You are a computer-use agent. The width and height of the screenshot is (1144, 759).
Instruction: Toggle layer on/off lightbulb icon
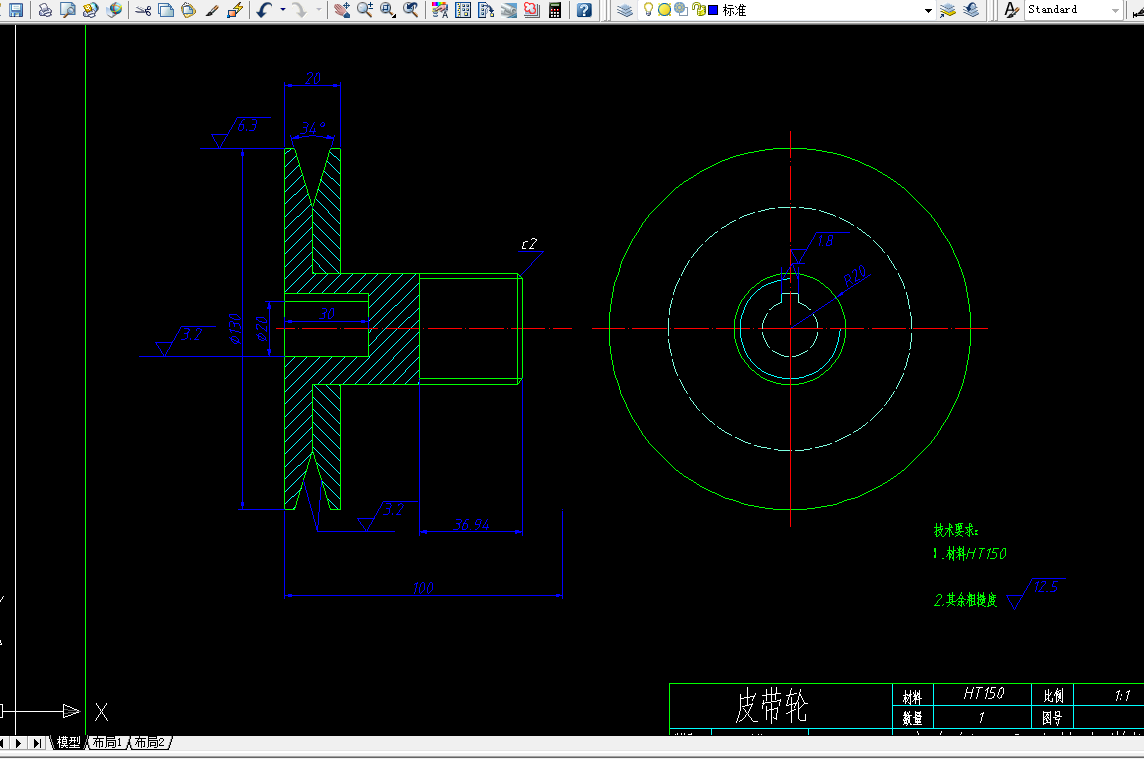648,9
